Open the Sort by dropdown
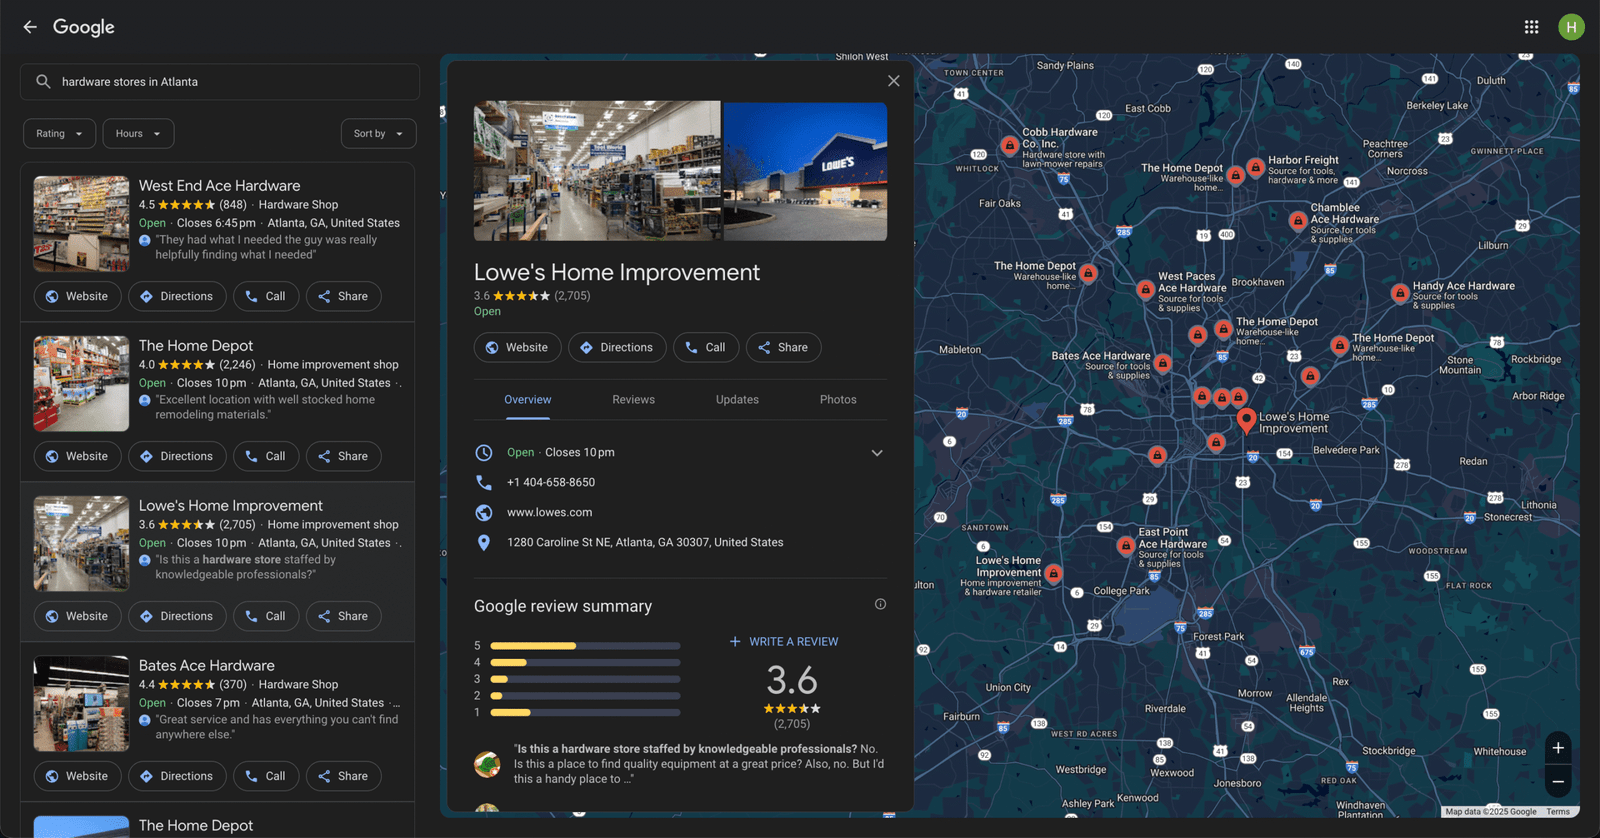Viewport: 1600px width, 838px height. [378, 134]
